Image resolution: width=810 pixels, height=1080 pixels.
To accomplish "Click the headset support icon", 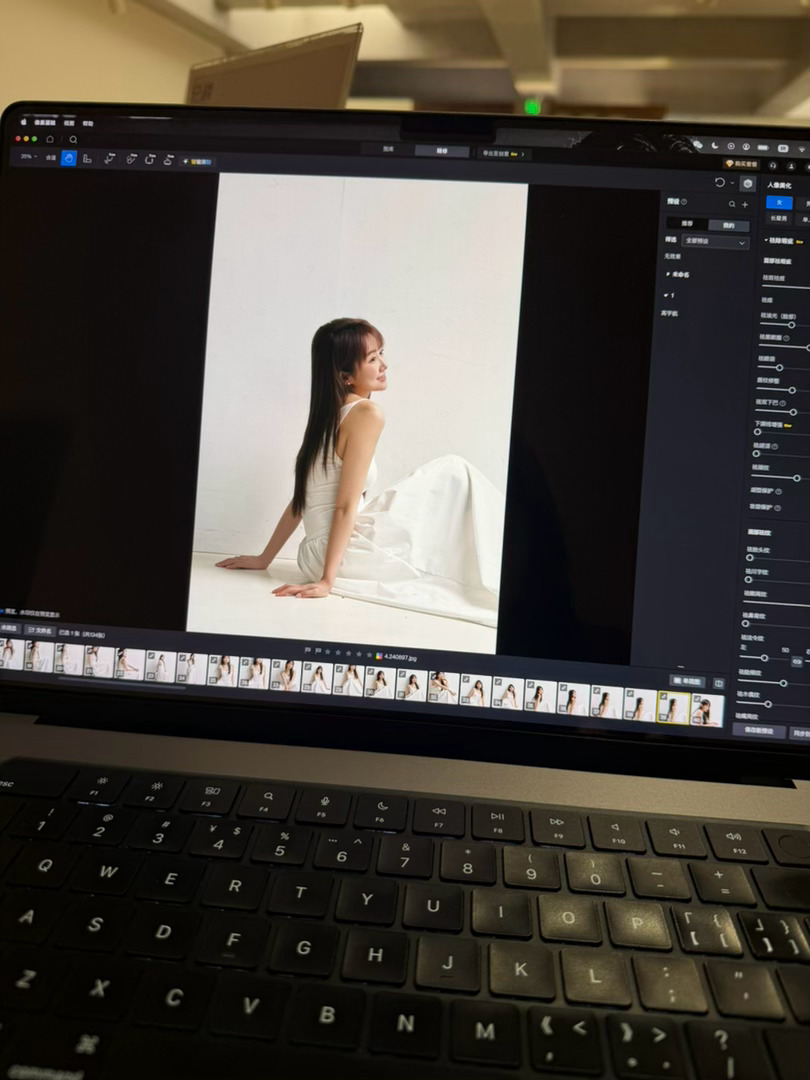I will click(773, 165).
